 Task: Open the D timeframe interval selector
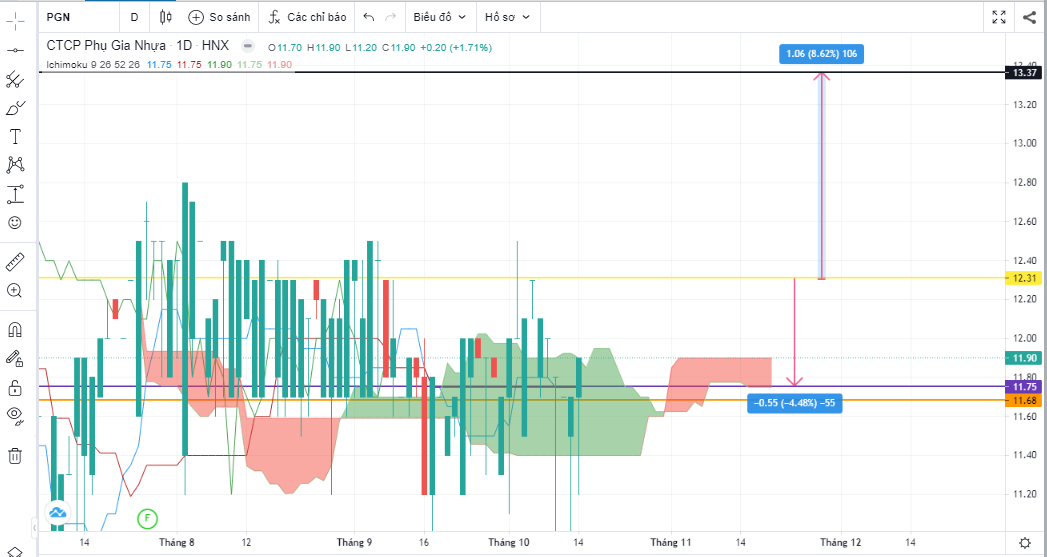[x=134, y=17]
